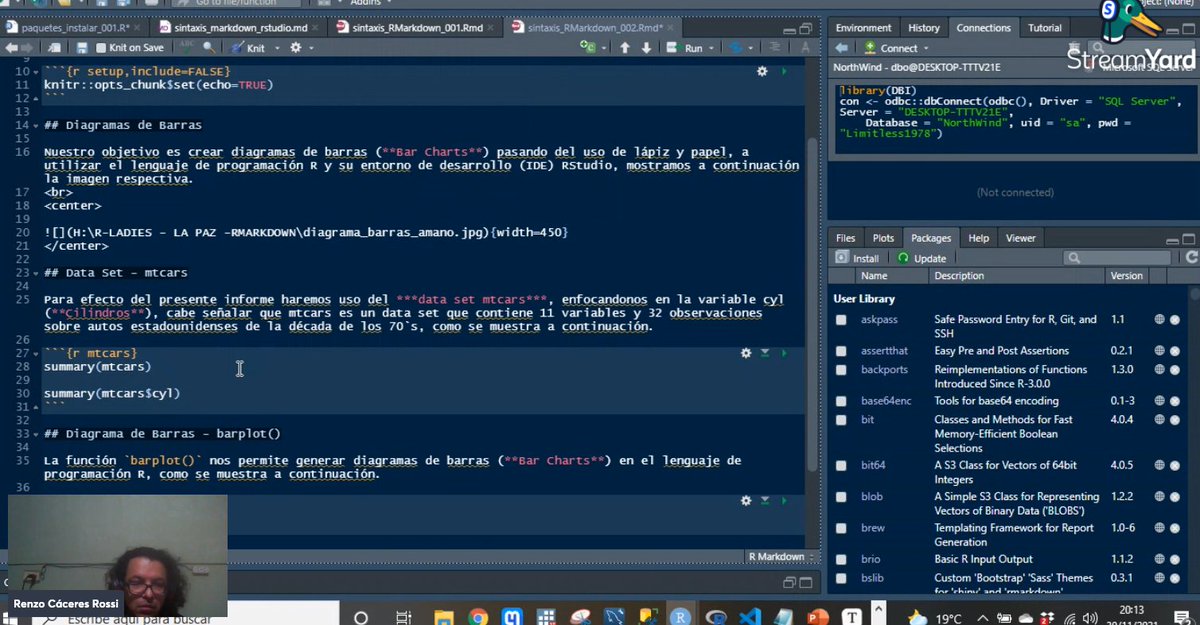
Task: Open Visual Studio Code from the taskbar
Action: tap(751, 617)
